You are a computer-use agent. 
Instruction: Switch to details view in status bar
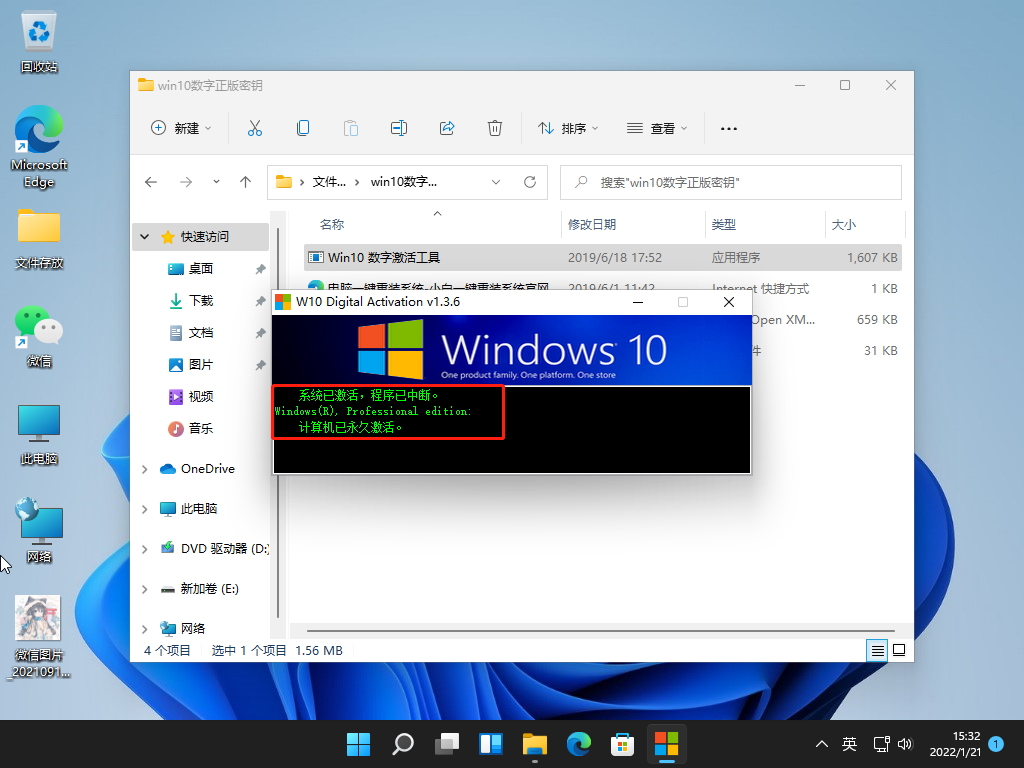tap(877, 650)
